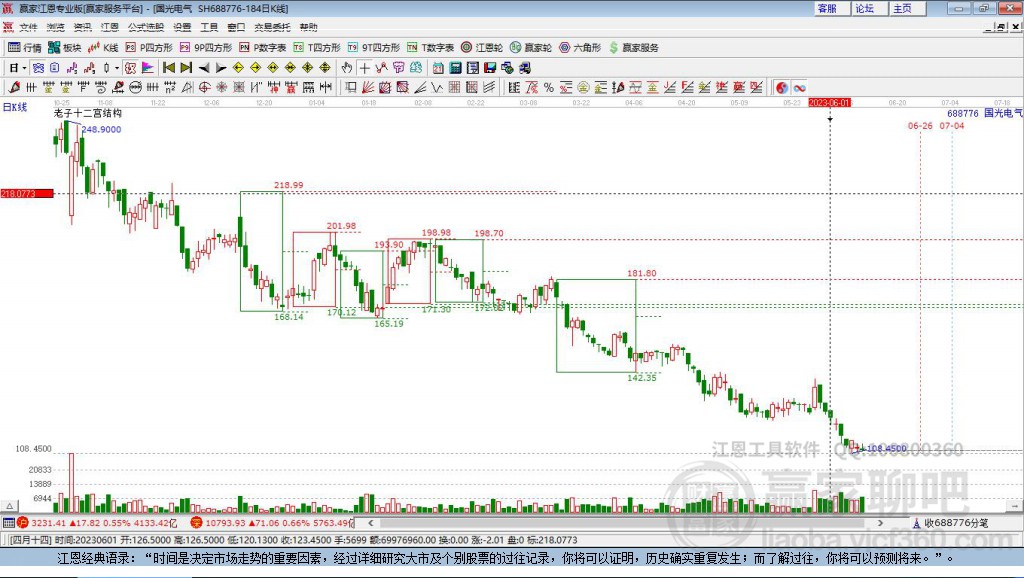This screenshot has width=1024, height=578.
Task: Click the status bar grid icon
Action: (x=8, y=522)
